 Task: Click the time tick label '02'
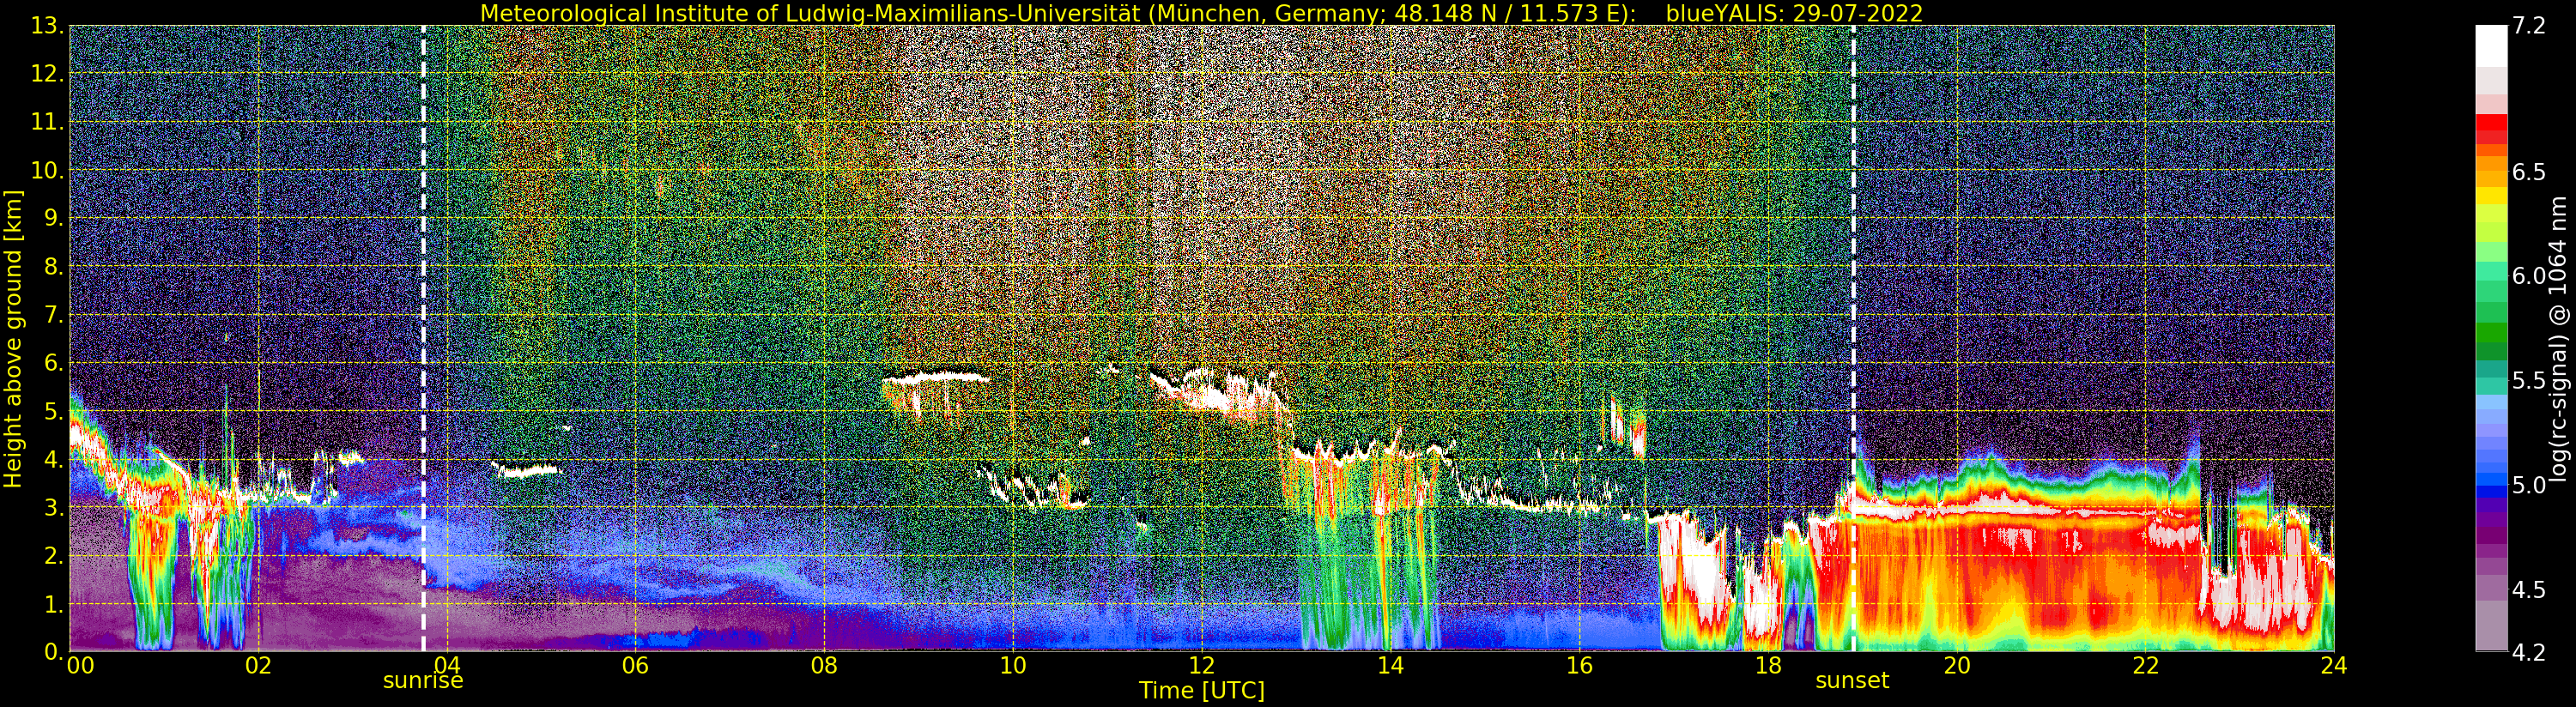click(x=258, y=666)
